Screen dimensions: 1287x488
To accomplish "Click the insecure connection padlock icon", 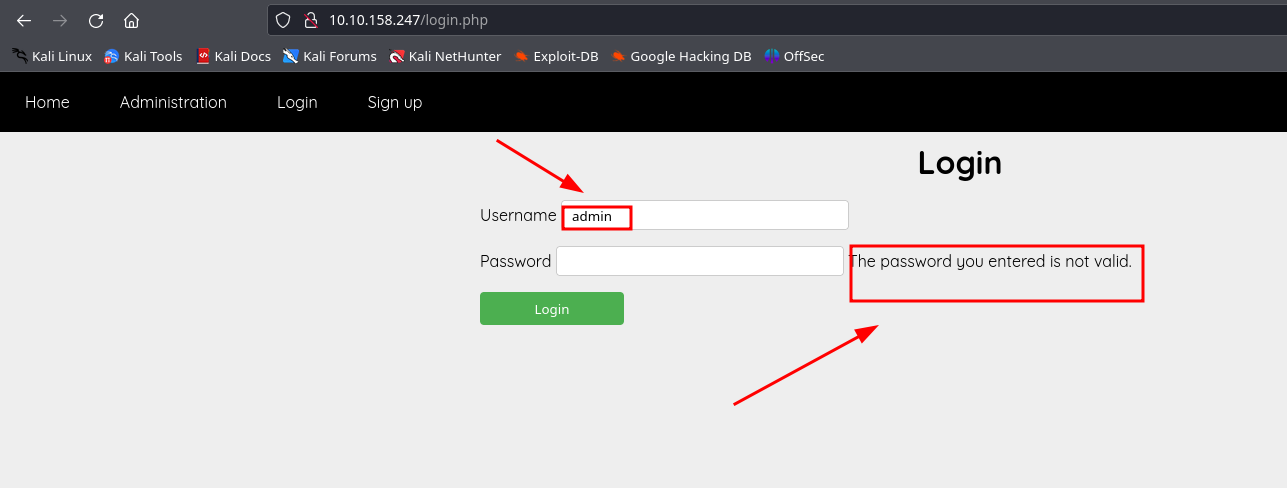I will click(310, 20).
